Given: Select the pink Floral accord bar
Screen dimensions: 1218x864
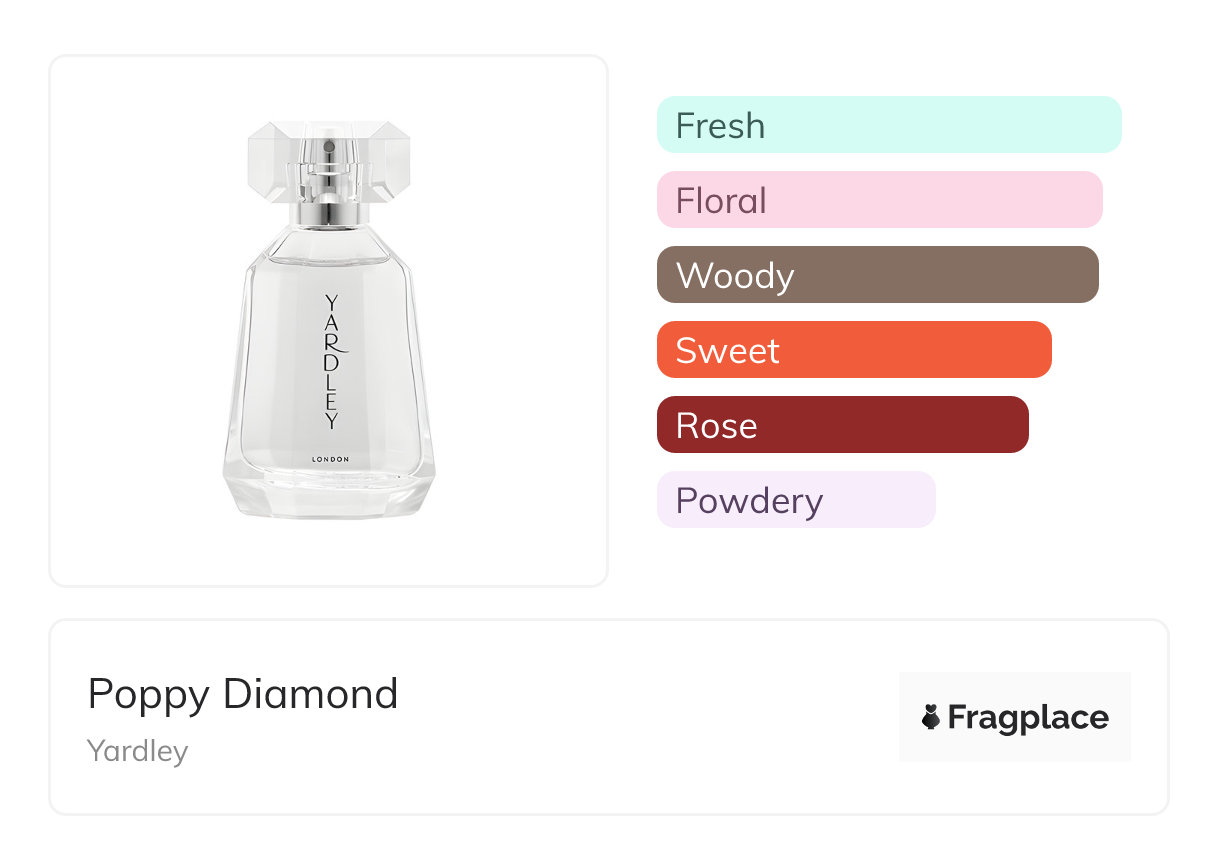Looking at the screenshot, I should 879,200.
